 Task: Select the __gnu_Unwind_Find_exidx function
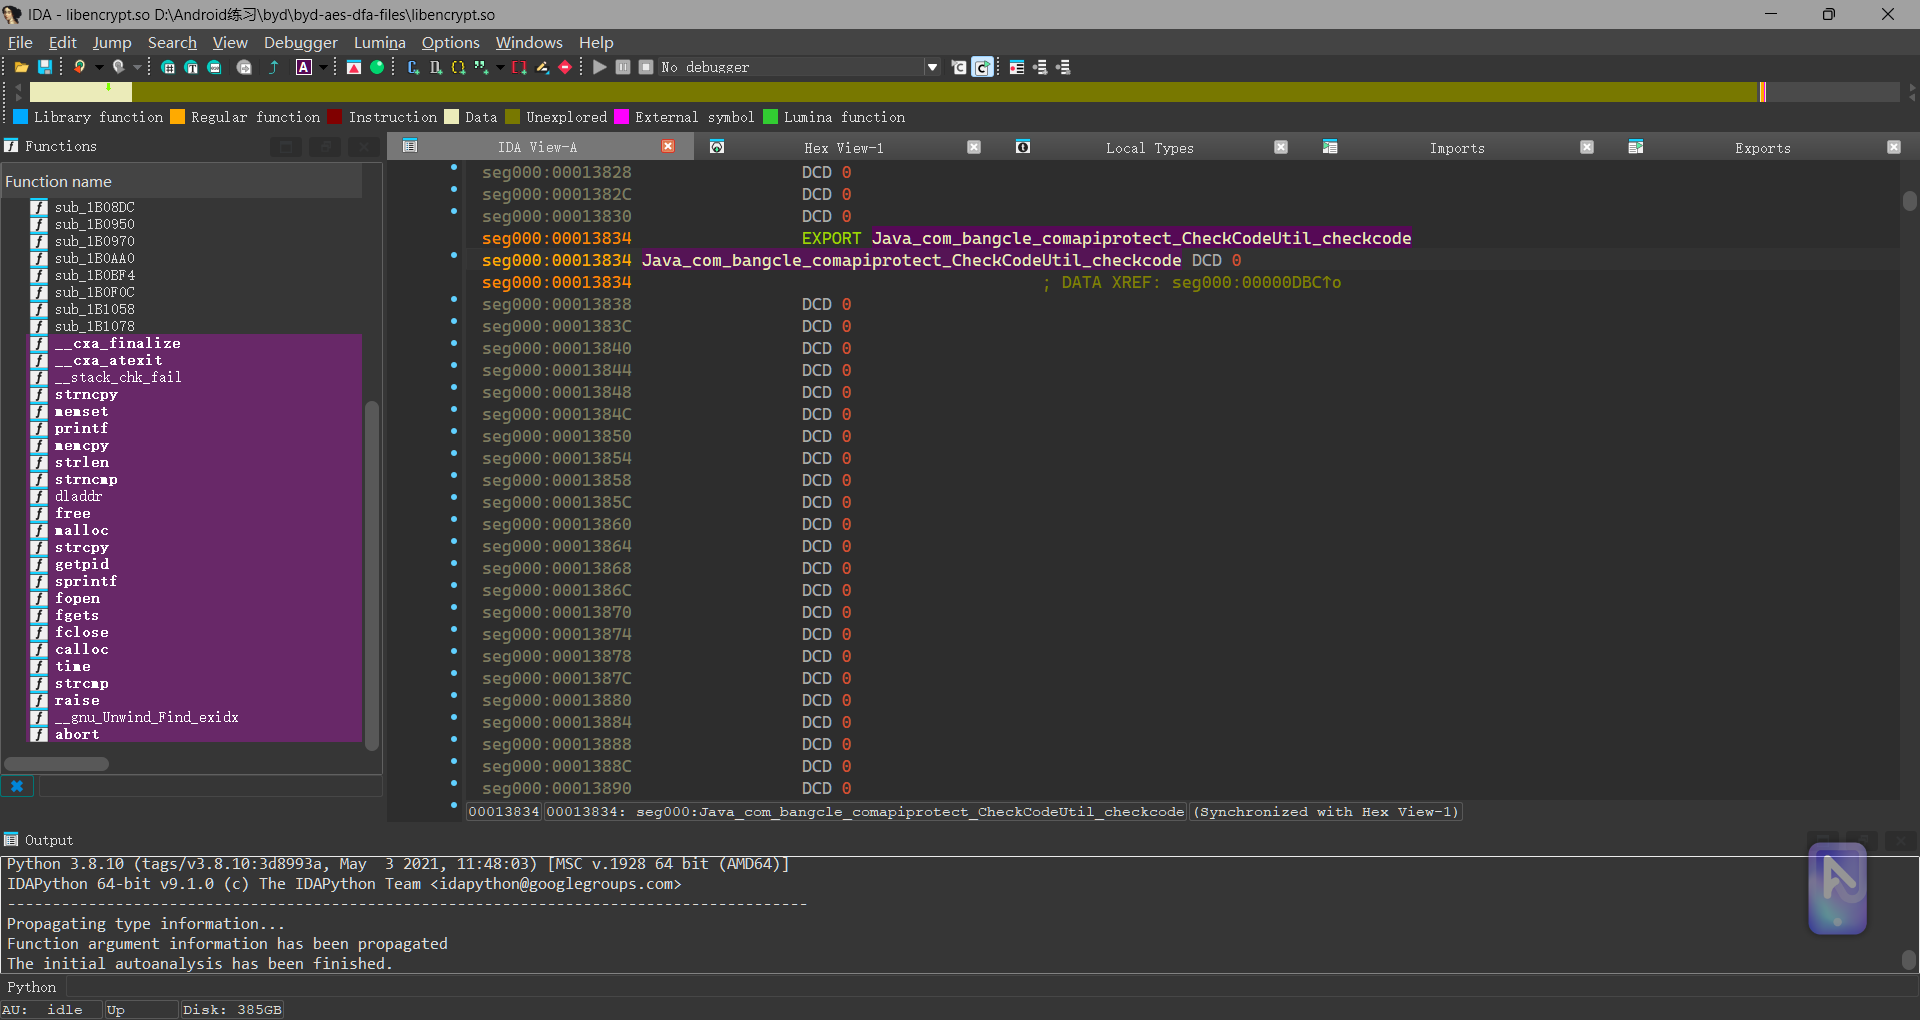[x=146, y=717]
